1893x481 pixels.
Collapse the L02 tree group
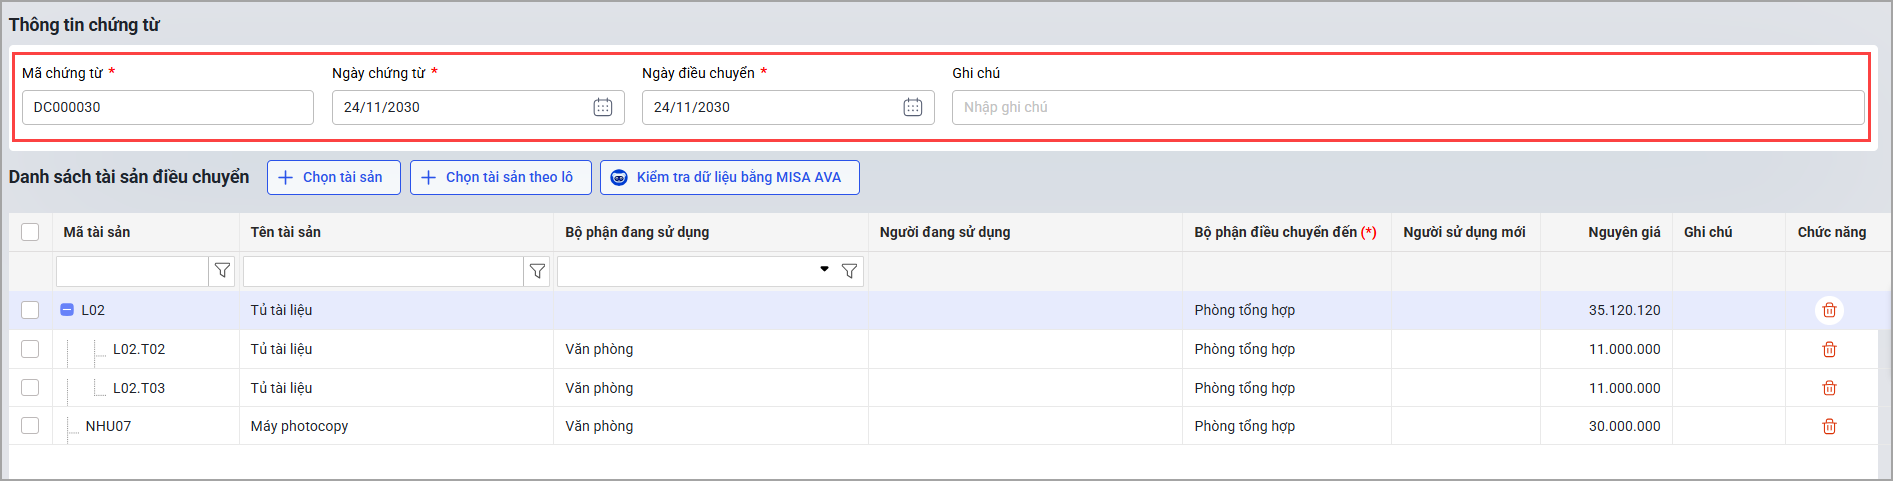[x=67, y=310]
